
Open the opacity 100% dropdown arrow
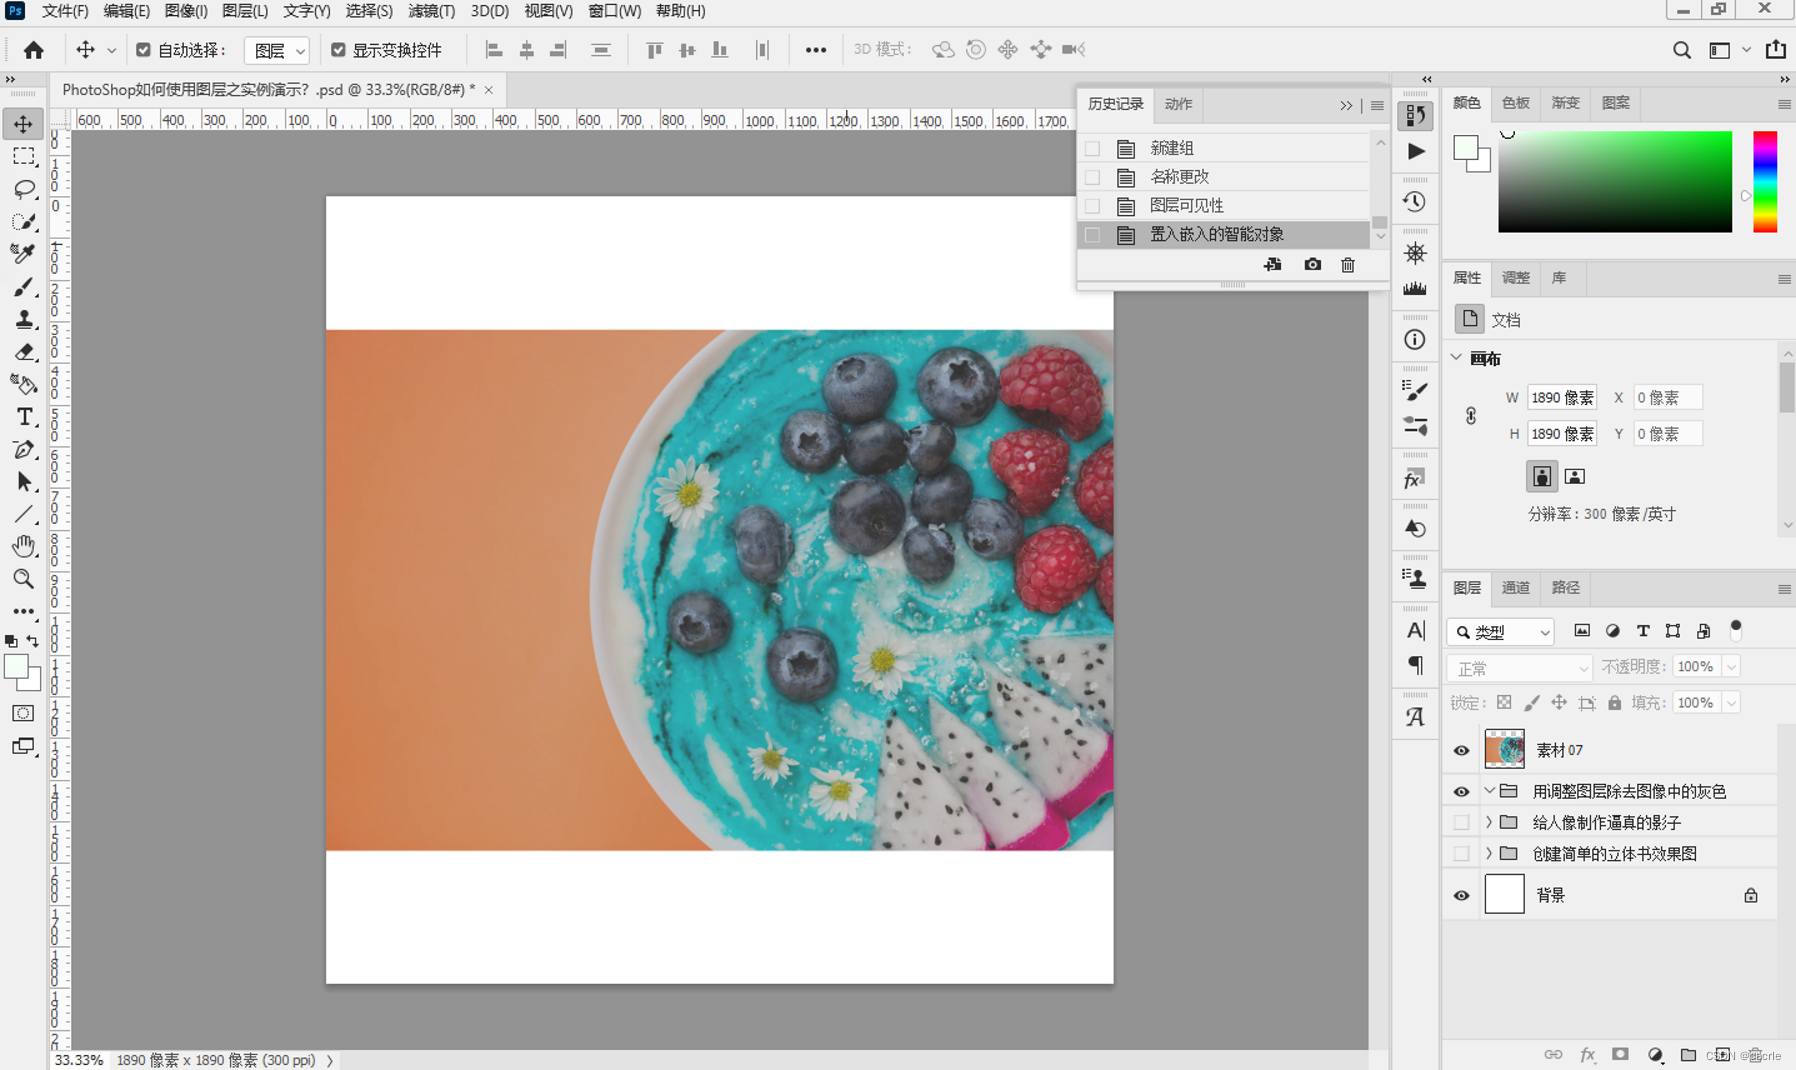1731,667
